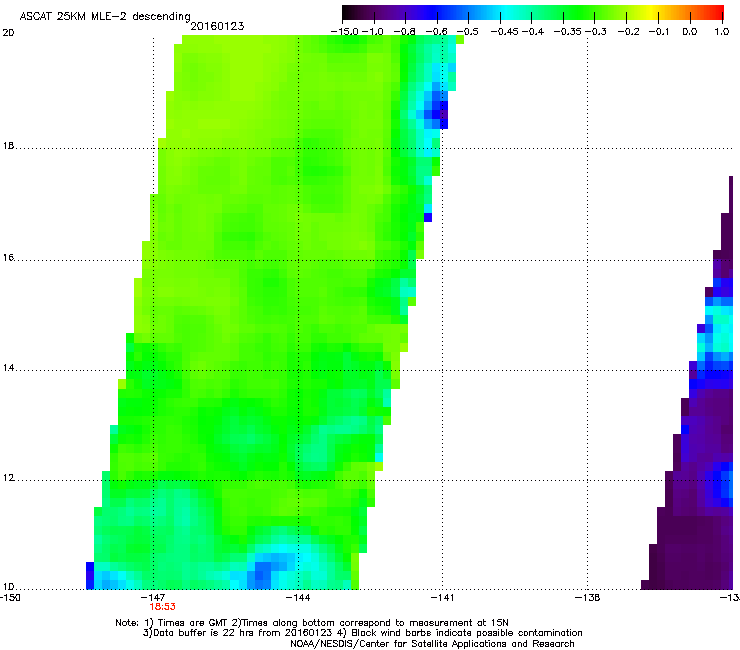Click the purple section of the color scale

392,13
